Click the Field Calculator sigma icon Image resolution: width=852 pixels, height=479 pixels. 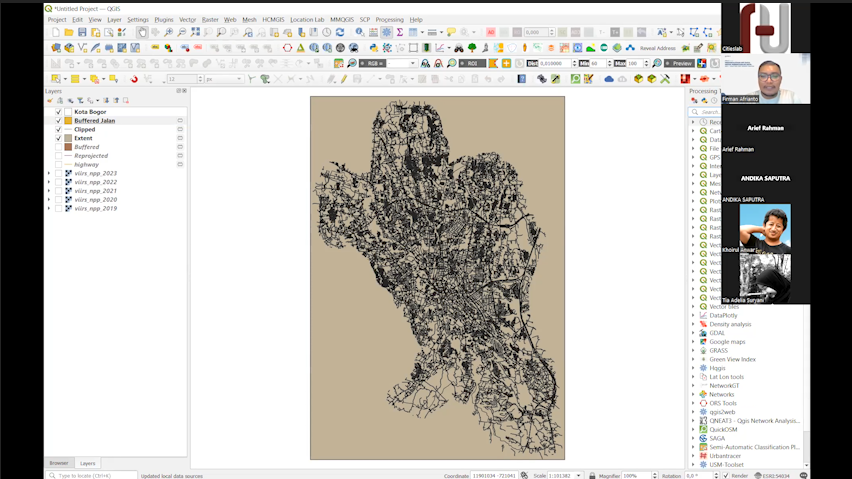tap(400, 32)
